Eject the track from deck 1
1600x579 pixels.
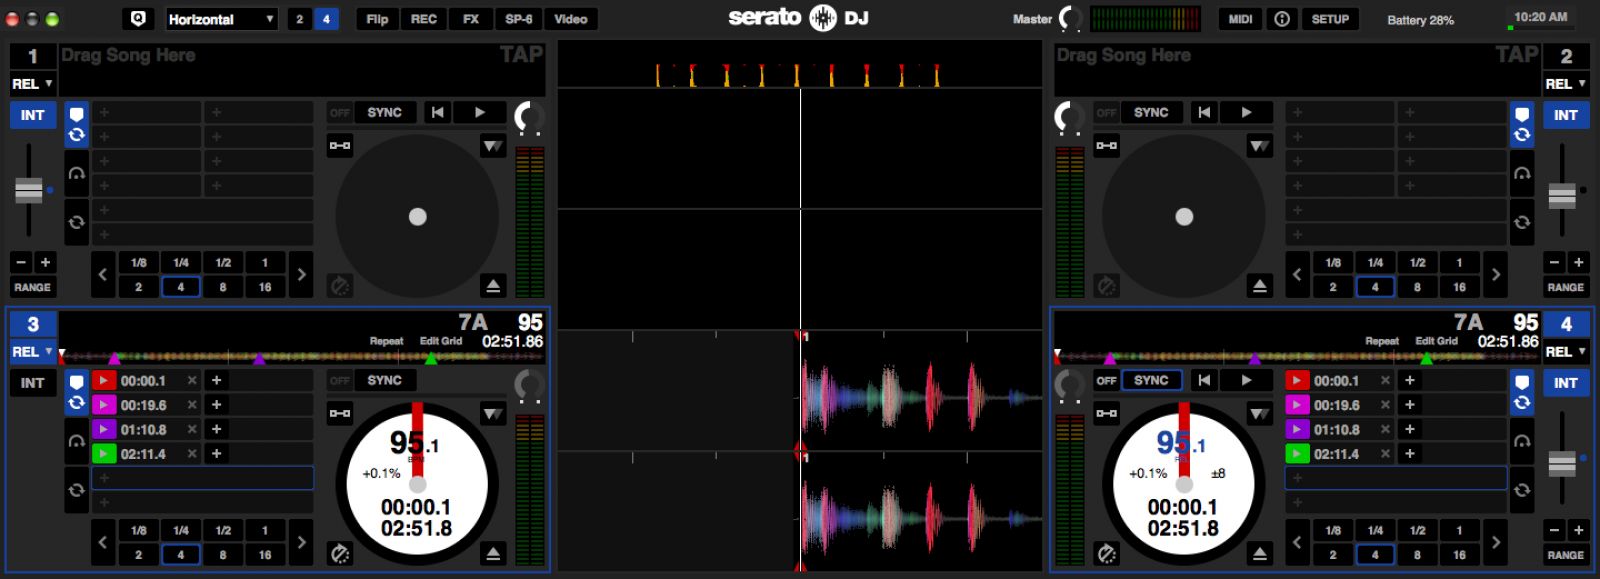(x=493, y=286)
